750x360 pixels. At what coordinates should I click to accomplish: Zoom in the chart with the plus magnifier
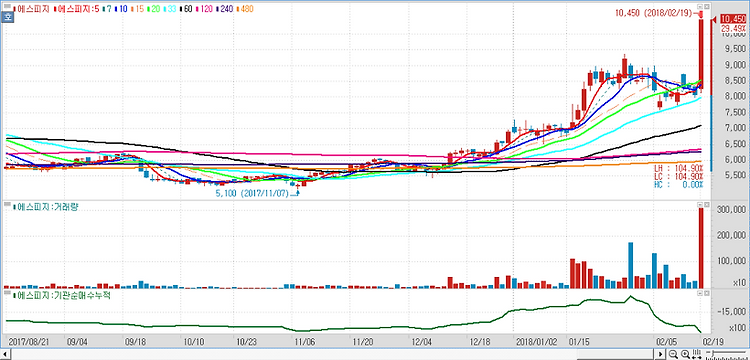click(x=685, y=354)
